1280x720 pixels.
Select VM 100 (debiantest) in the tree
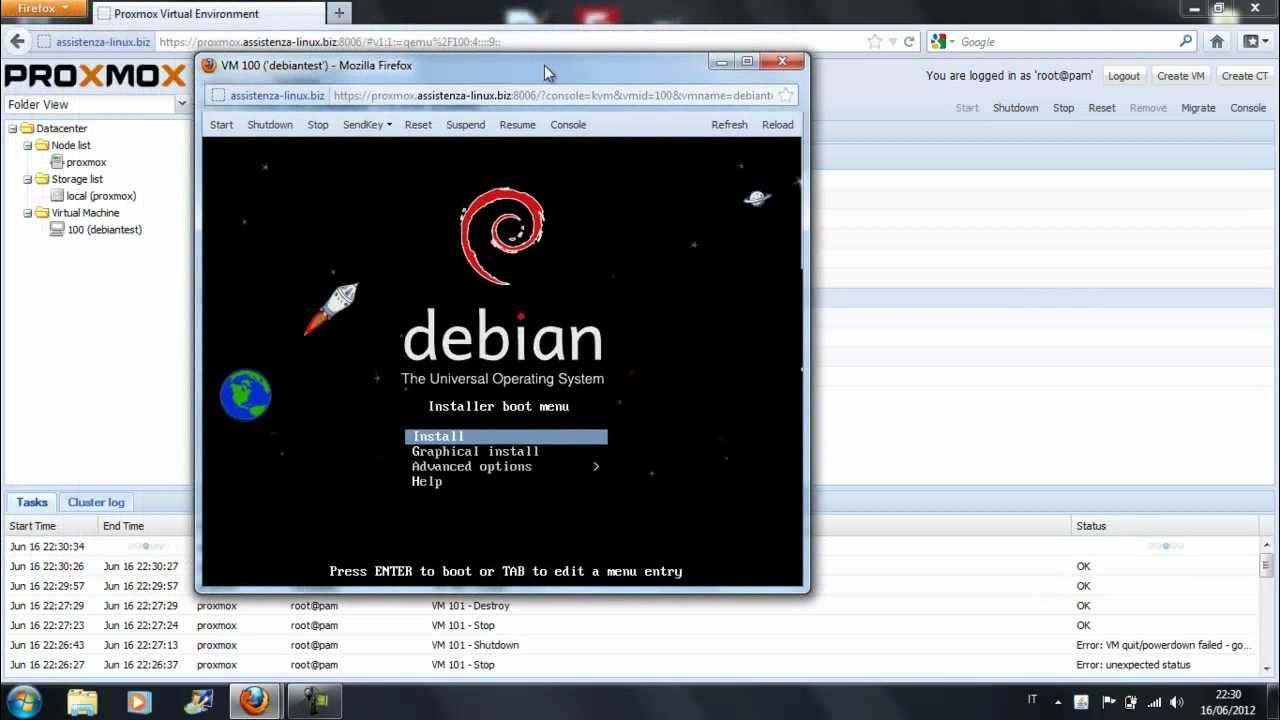pos(96,230)
